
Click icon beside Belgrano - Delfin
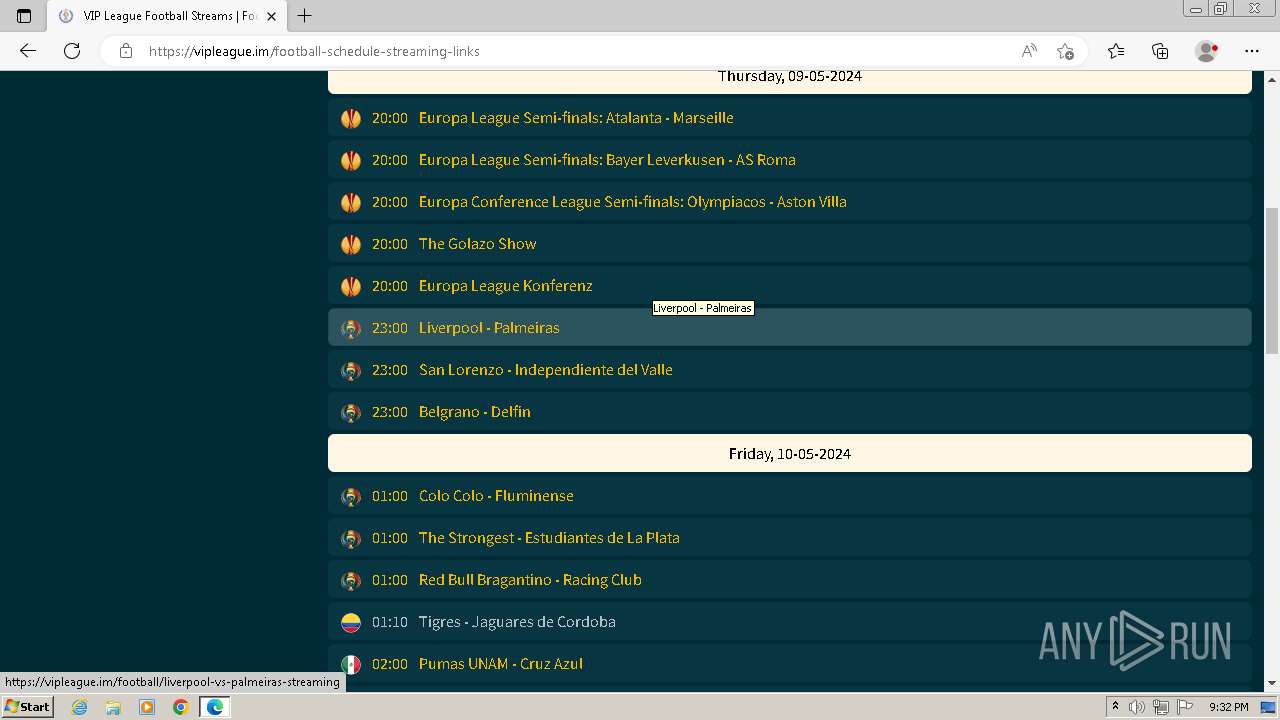[x=351, y=412]
